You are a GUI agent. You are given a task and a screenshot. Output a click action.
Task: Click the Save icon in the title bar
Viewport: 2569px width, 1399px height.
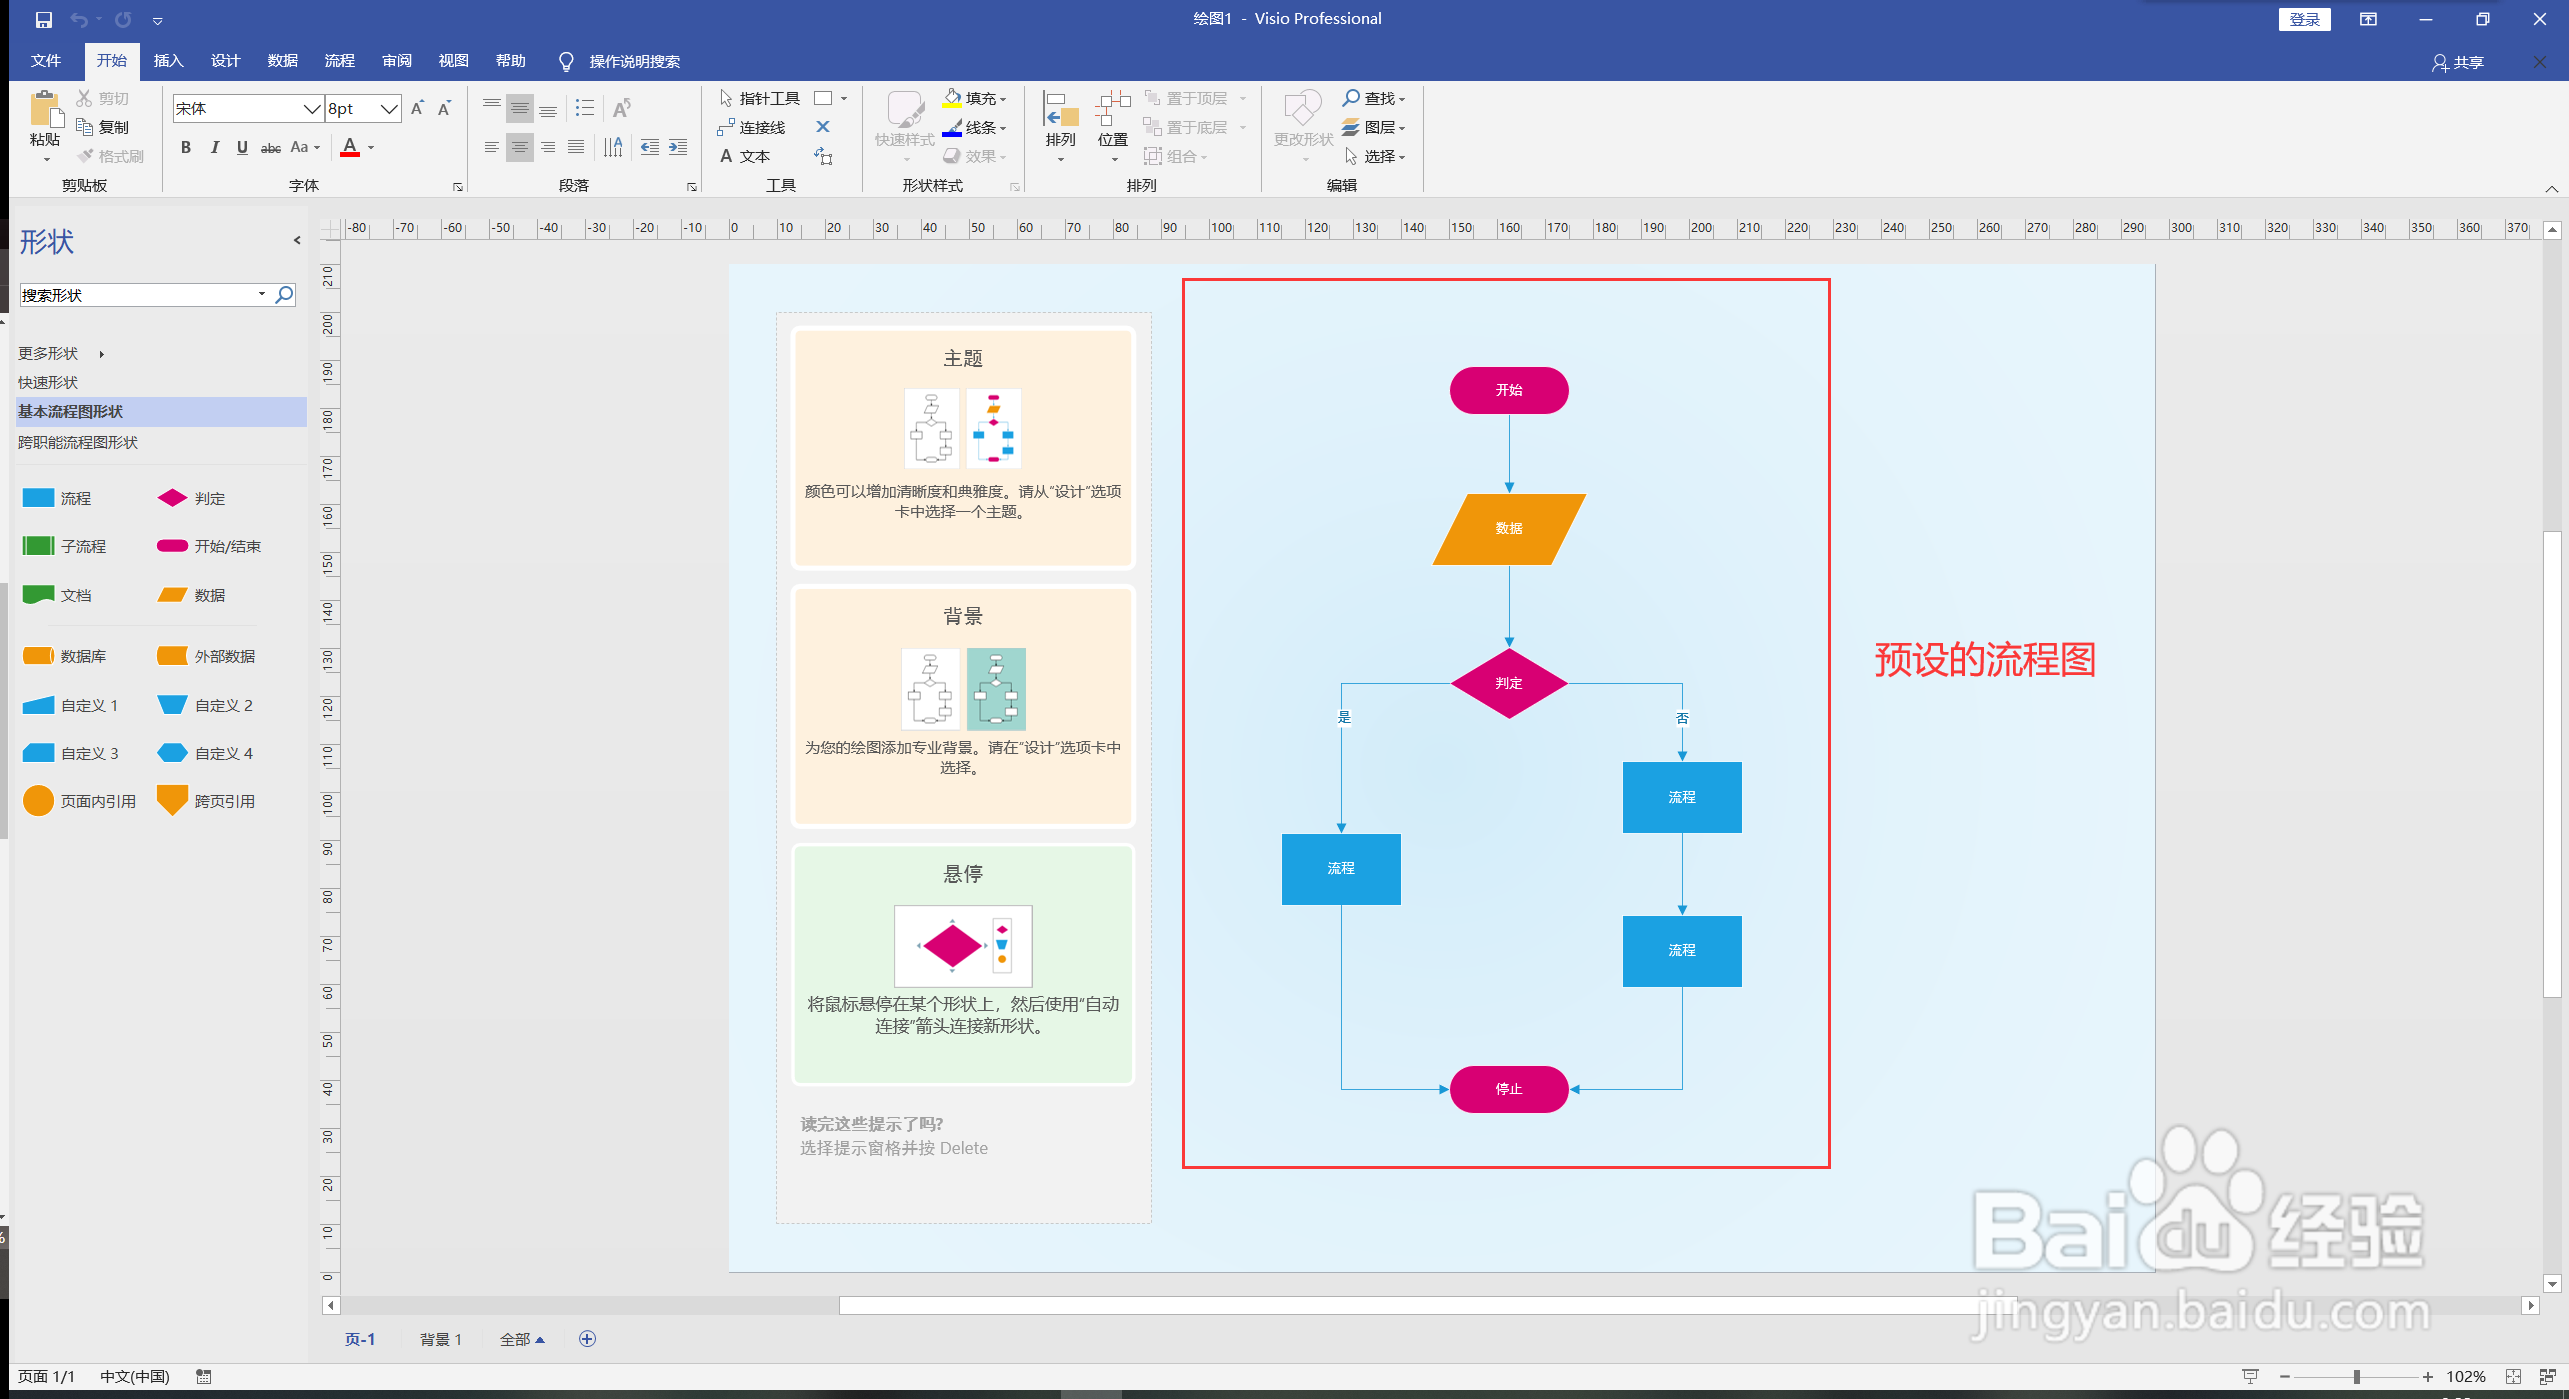pos(43,19)
